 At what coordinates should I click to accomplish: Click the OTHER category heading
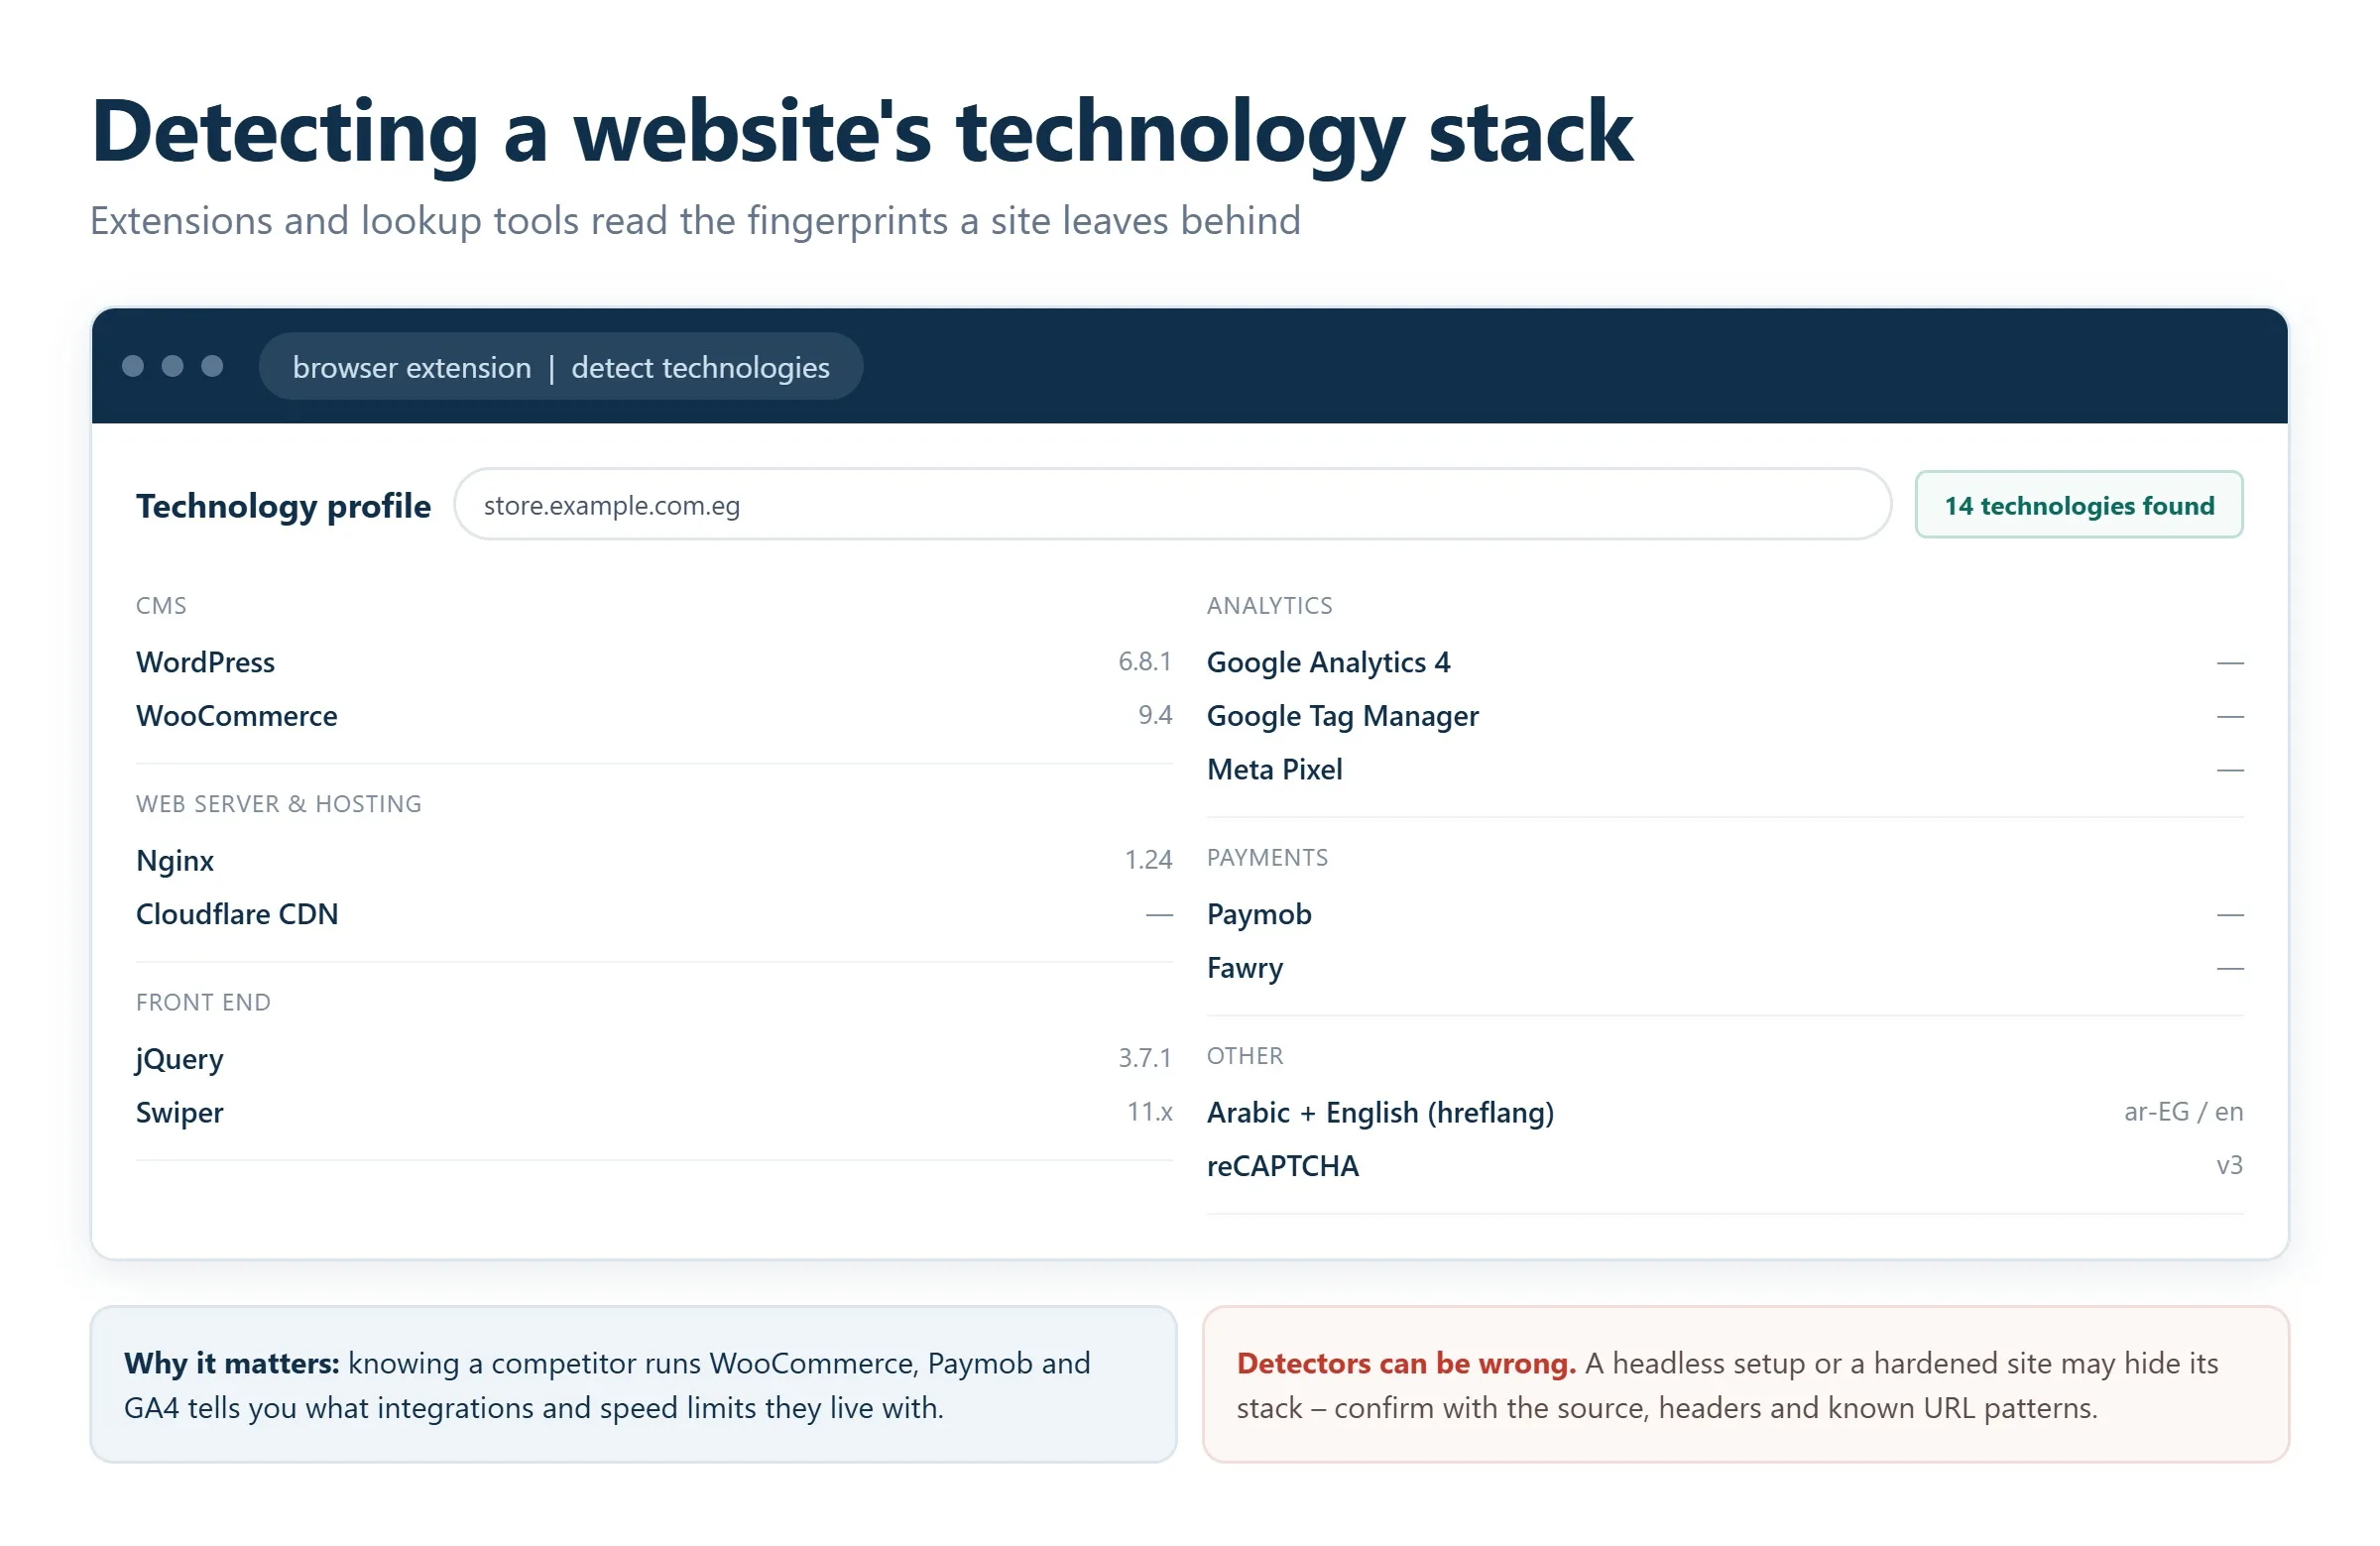click(1244, 1056)
